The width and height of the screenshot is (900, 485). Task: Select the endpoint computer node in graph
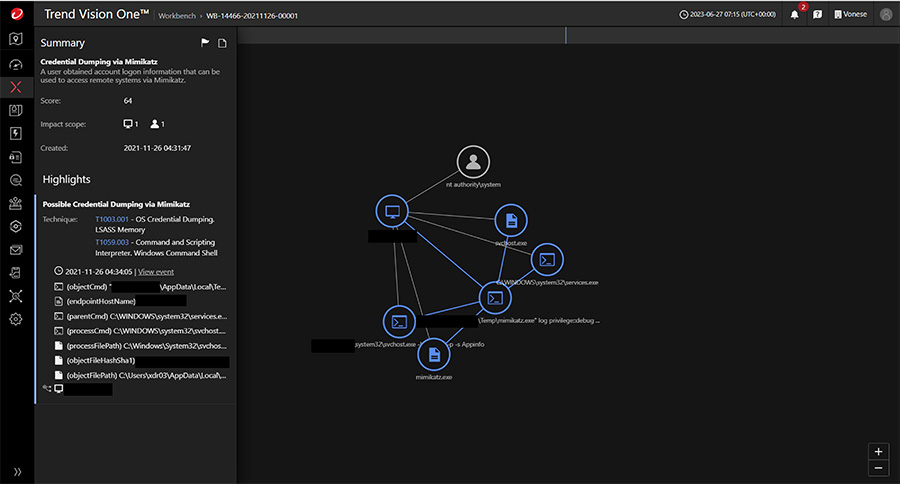pyautogui.click(x=392, y=211)
